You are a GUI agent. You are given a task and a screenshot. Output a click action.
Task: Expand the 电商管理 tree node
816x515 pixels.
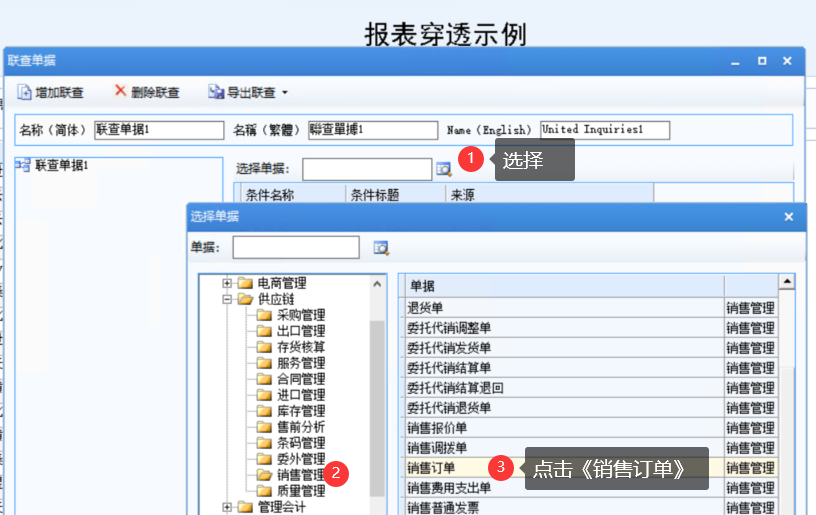point(227,283)
